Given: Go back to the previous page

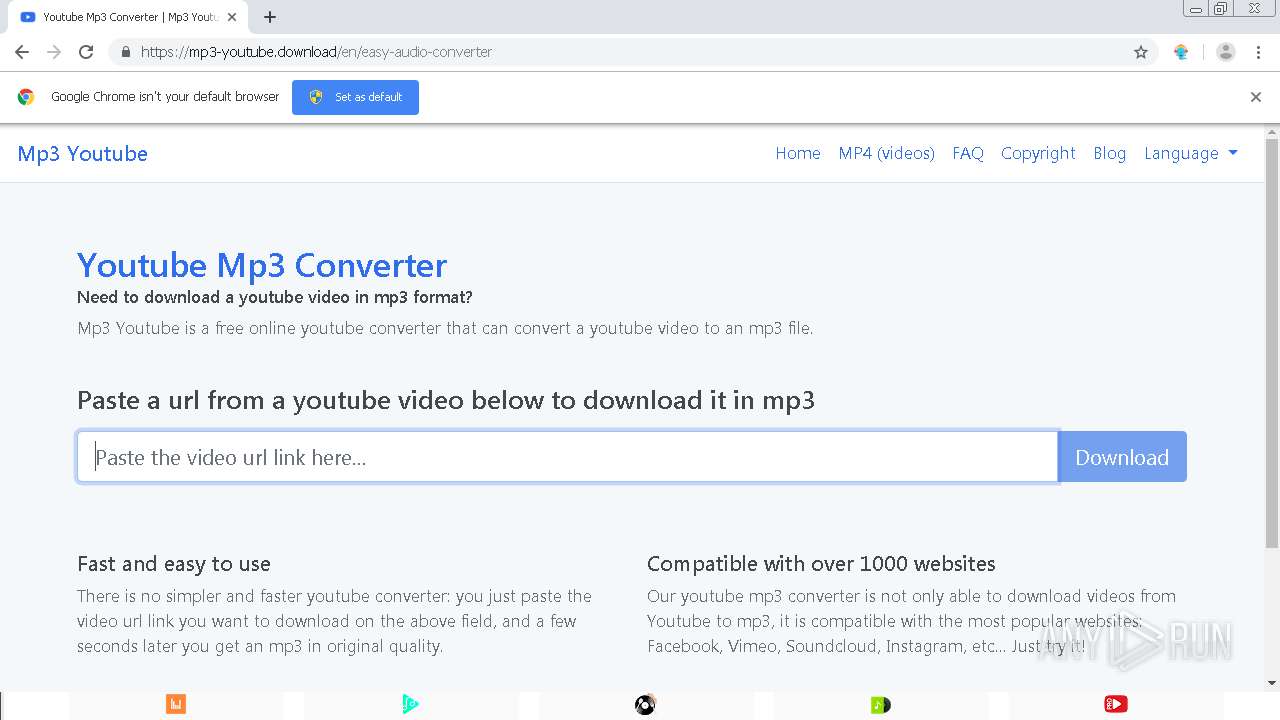Looking at the screenshot, I should (x=22, y=52).
